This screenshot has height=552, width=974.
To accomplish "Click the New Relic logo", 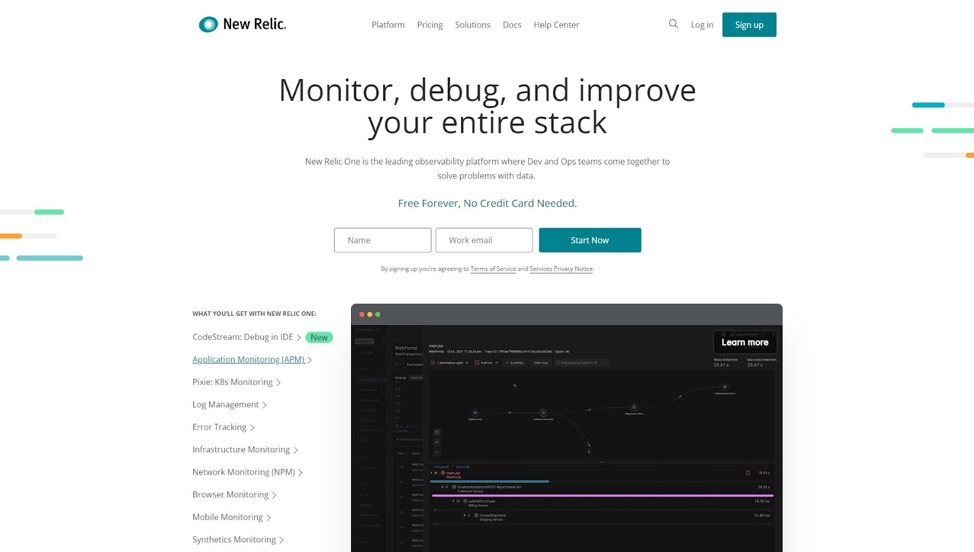I will 242,24.
